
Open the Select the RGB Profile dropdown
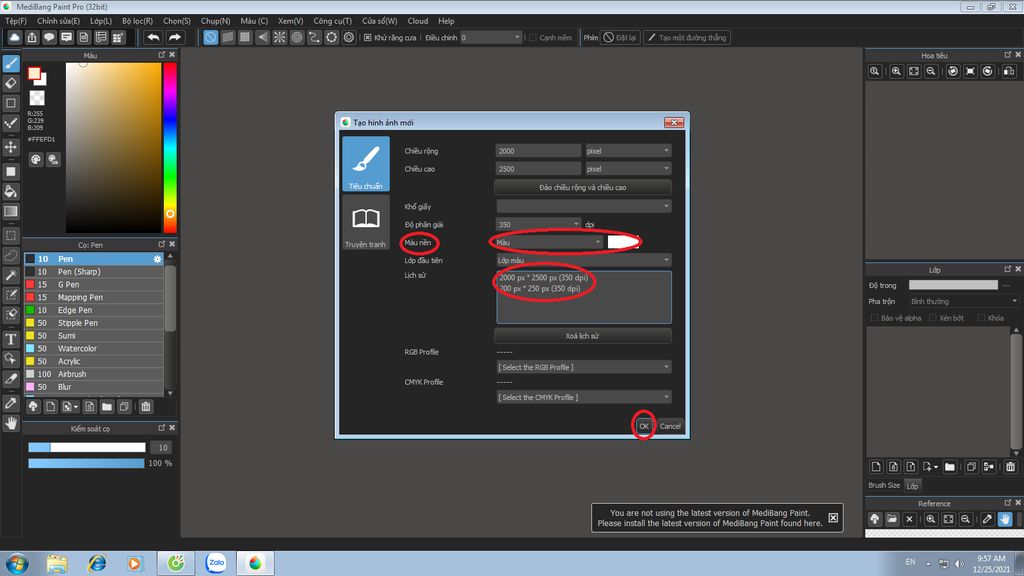pos(583,367)
